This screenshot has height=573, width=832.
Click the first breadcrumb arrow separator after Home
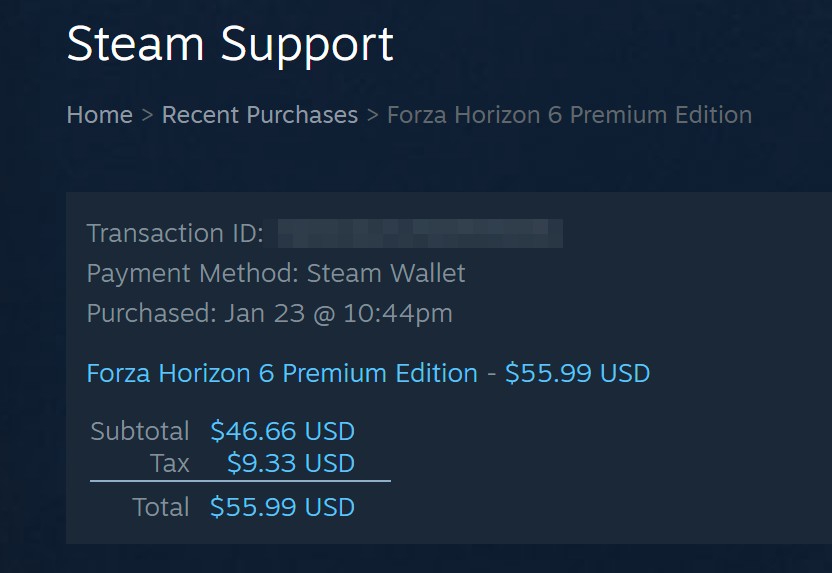[x=147, y=115]
